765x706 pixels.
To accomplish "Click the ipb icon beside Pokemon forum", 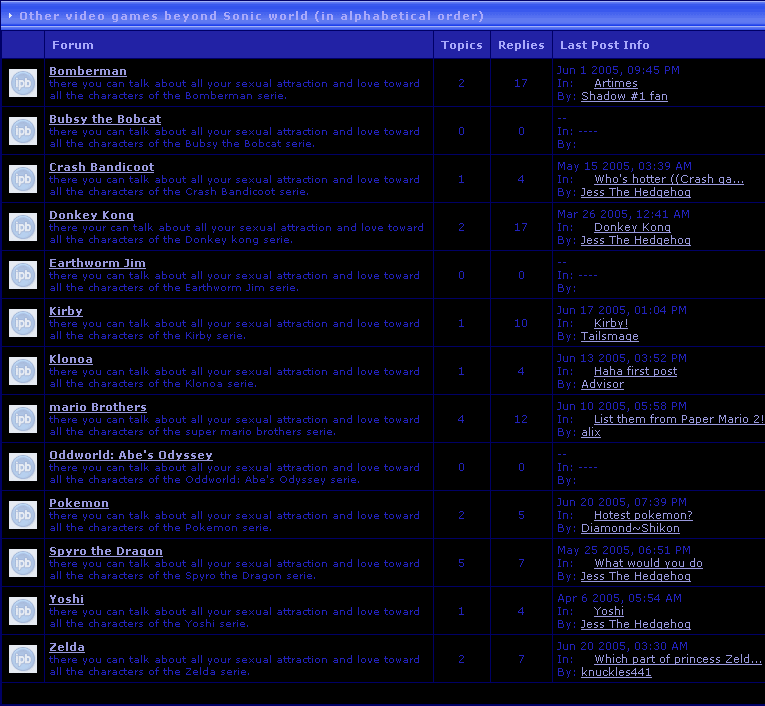I will tap(23, 515).
